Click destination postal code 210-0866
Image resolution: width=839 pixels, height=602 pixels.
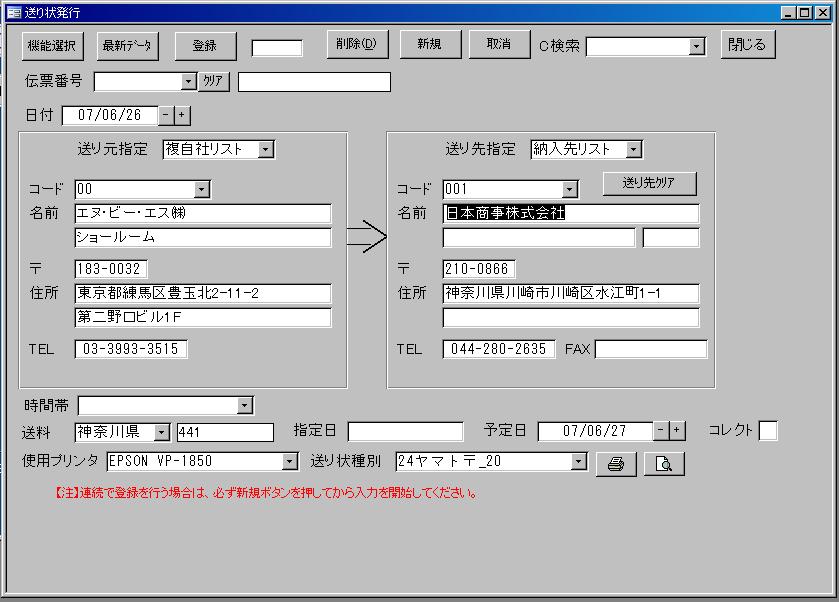[479, 269]
